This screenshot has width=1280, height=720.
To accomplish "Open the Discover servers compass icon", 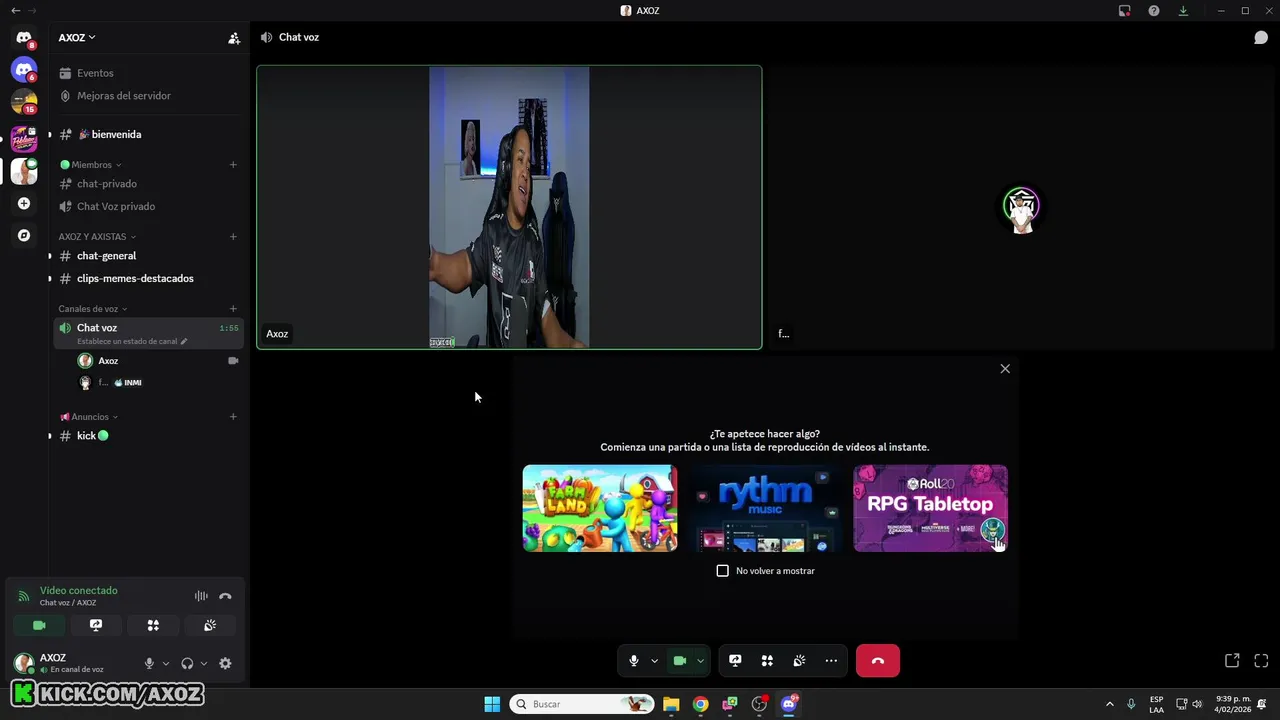I will [x=24, y=235].
